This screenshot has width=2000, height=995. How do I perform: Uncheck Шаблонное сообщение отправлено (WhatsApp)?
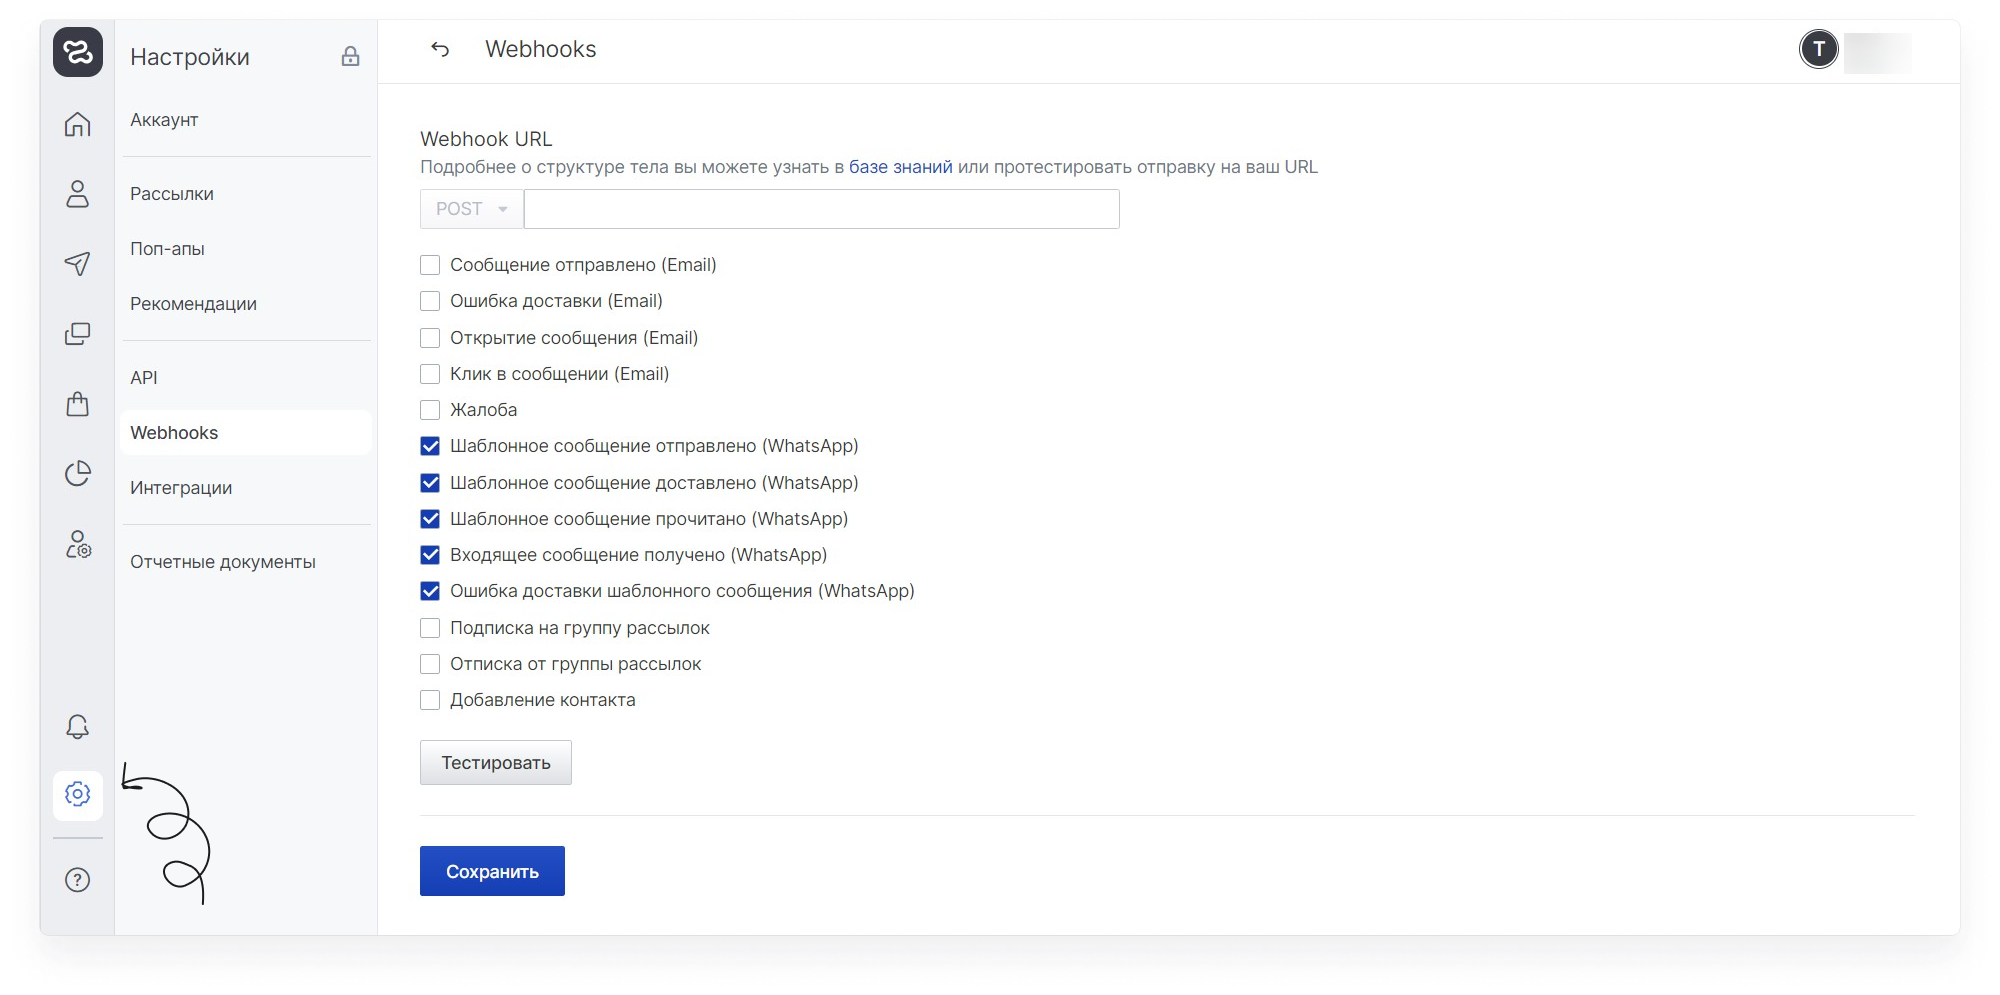[x=430, y=446]
